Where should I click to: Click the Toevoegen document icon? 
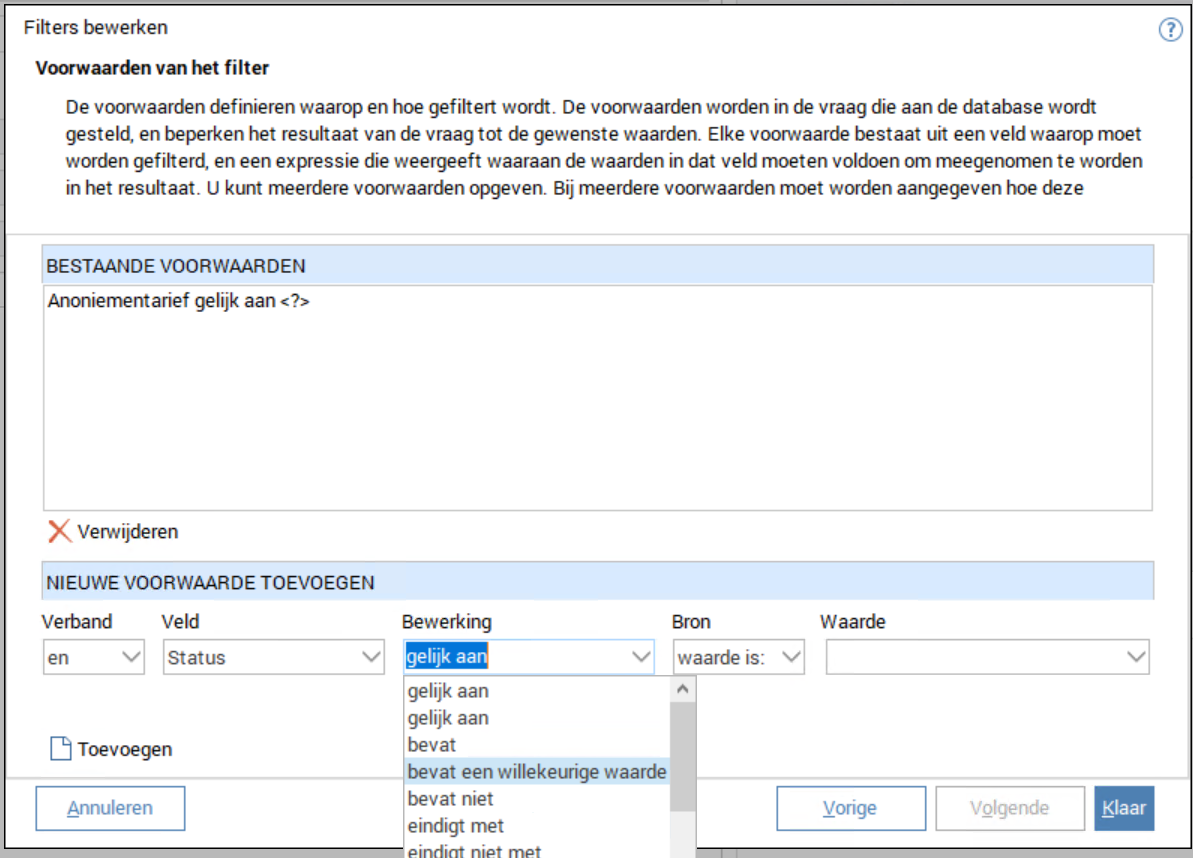coord(61,749)
